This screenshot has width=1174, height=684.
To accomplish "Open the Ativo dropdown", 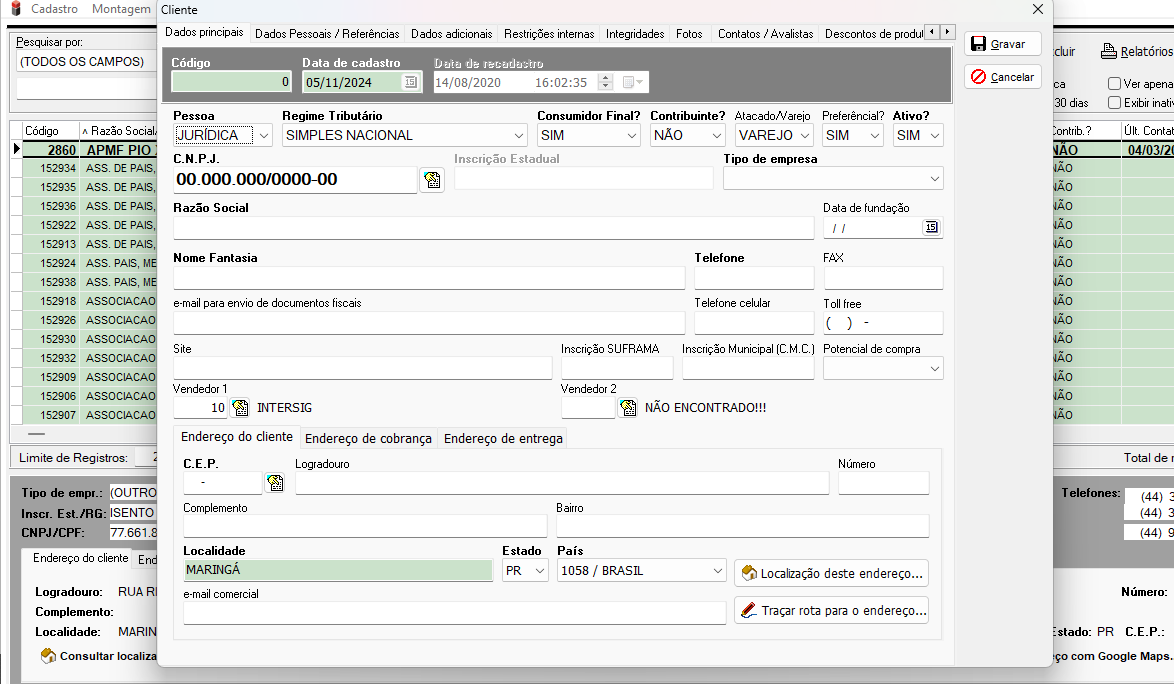I will pyautogui.click(x=934, y=135).
